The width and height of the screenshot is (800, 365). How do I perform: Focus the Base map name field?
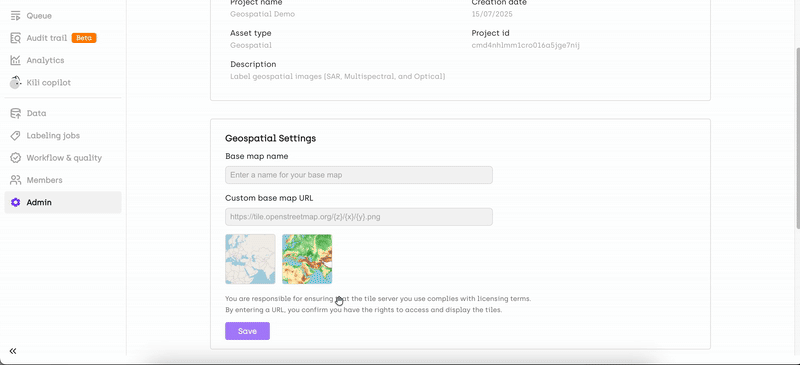(359, 175)
